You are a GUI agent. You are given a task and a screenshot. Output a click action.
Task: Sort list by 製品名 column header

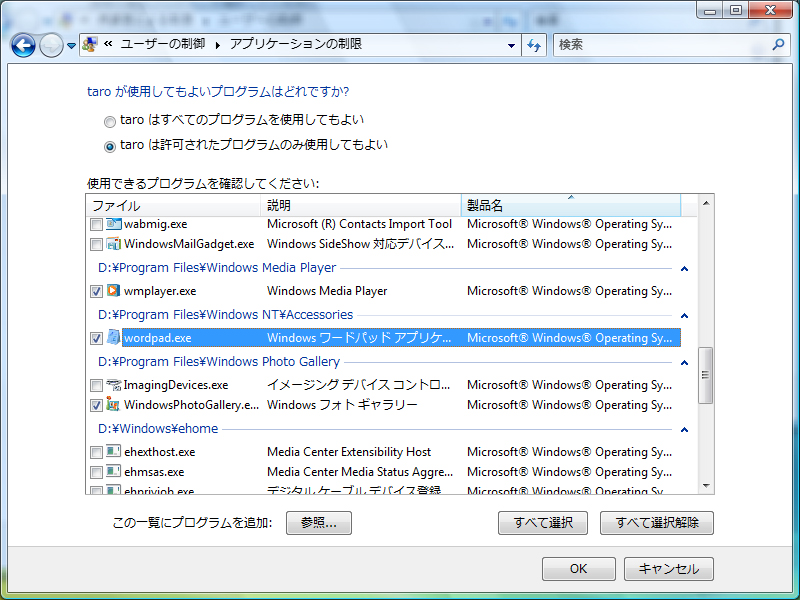click(571, 206)
